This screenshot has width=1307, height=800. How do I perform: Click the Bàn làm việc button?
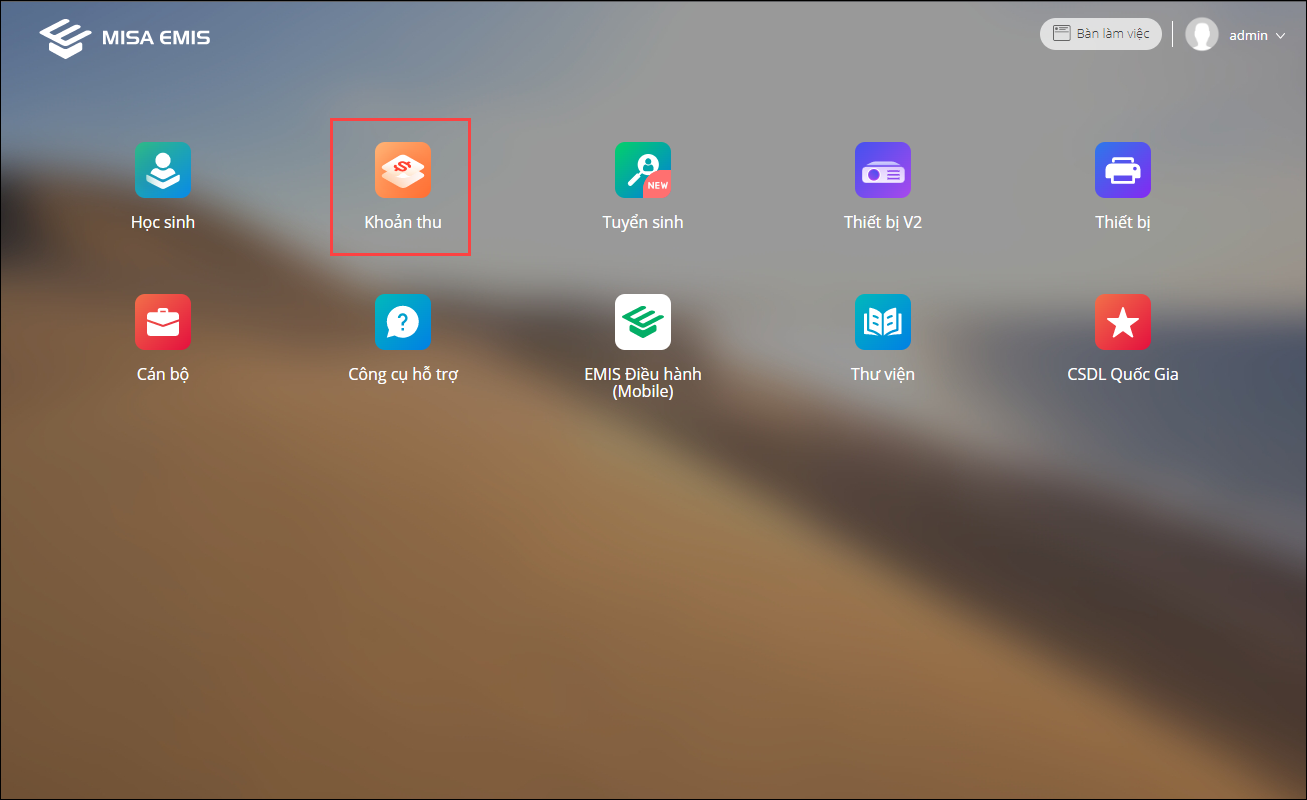[1101, 34]
